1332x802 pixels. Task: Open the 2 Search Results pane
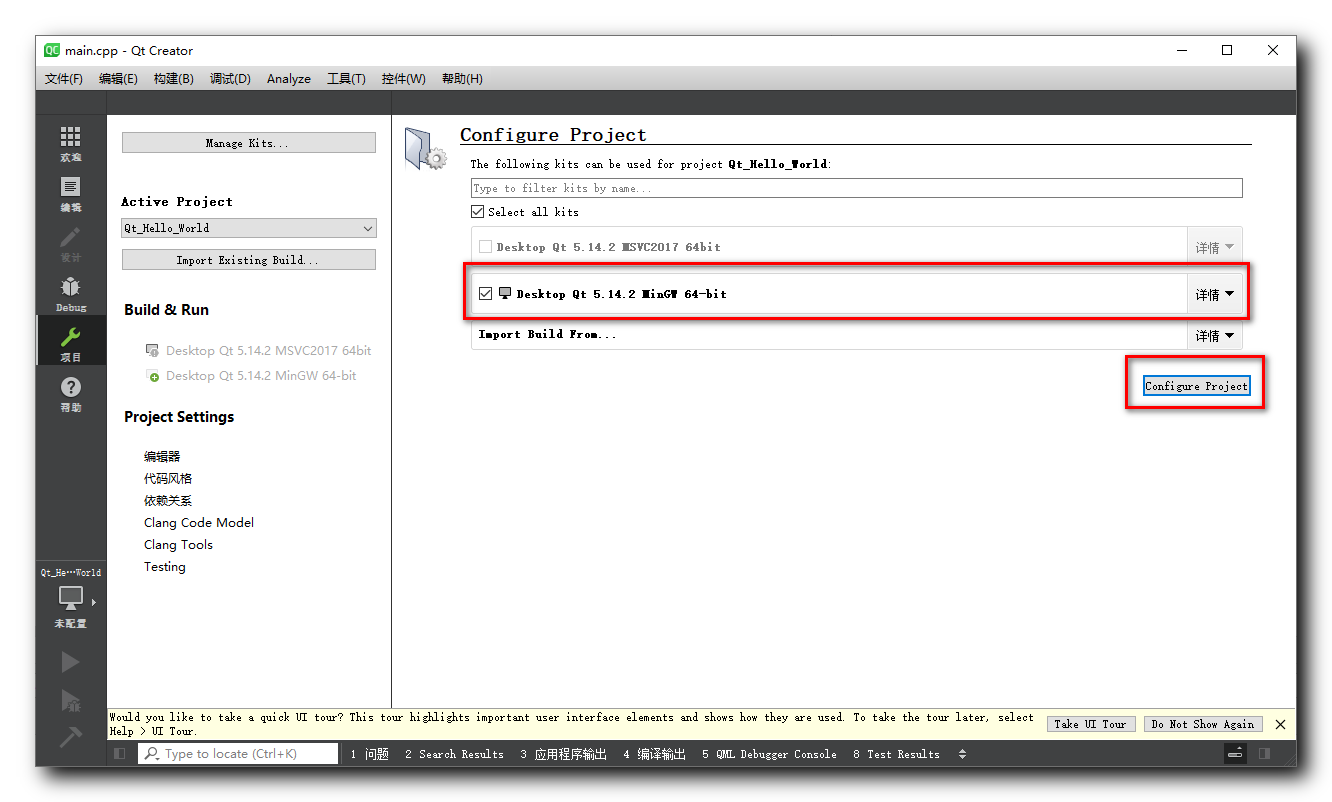pyautogui.click(x=454, y=754)
